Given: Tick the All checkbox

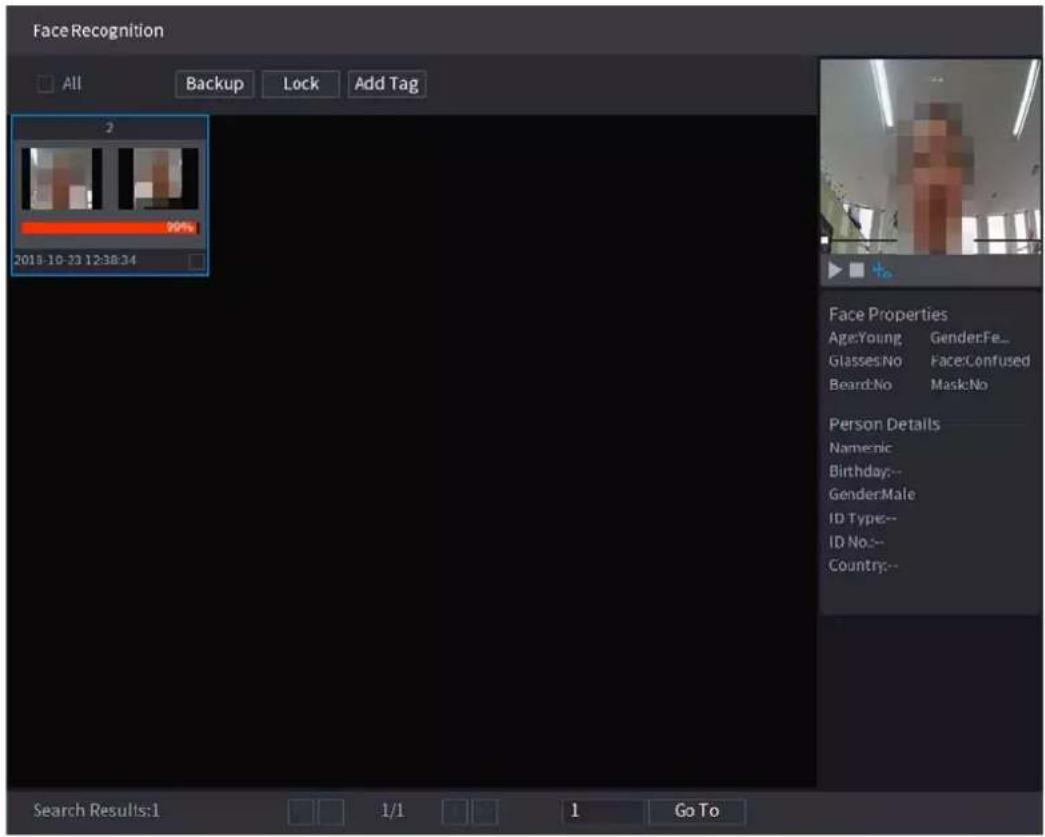Looking at the screenshot, I should pyautogui.click(x=45, y=84).
